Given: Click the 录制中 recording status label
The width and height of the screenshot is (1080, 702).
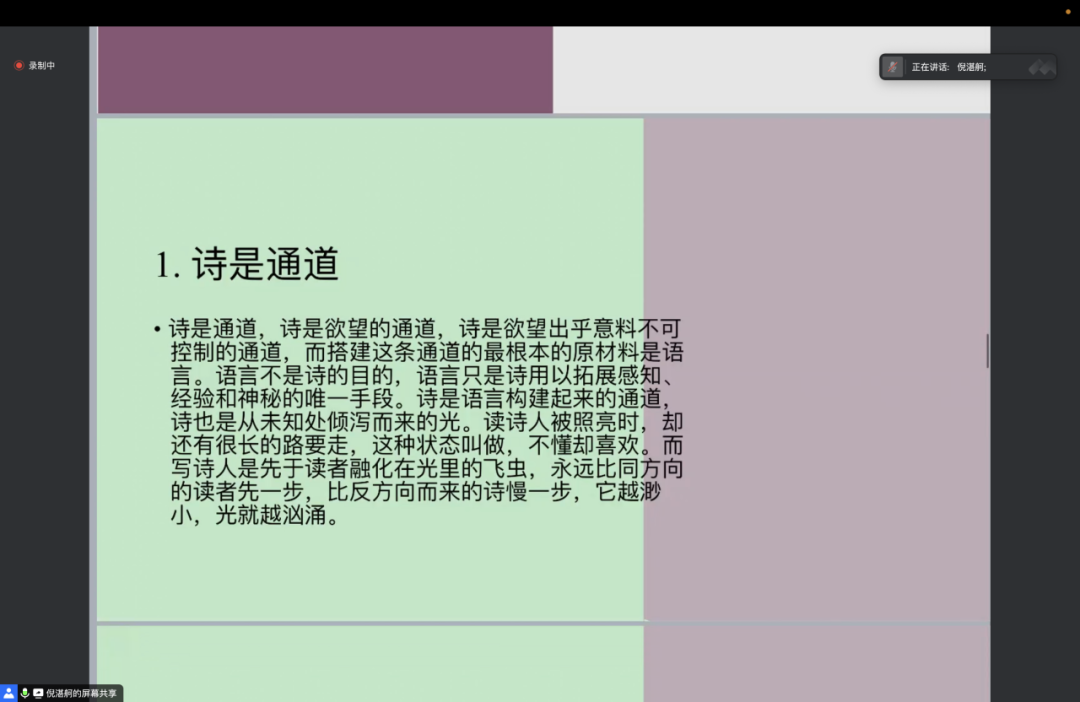Looking at the screenshot, I should tap(42, 66).
